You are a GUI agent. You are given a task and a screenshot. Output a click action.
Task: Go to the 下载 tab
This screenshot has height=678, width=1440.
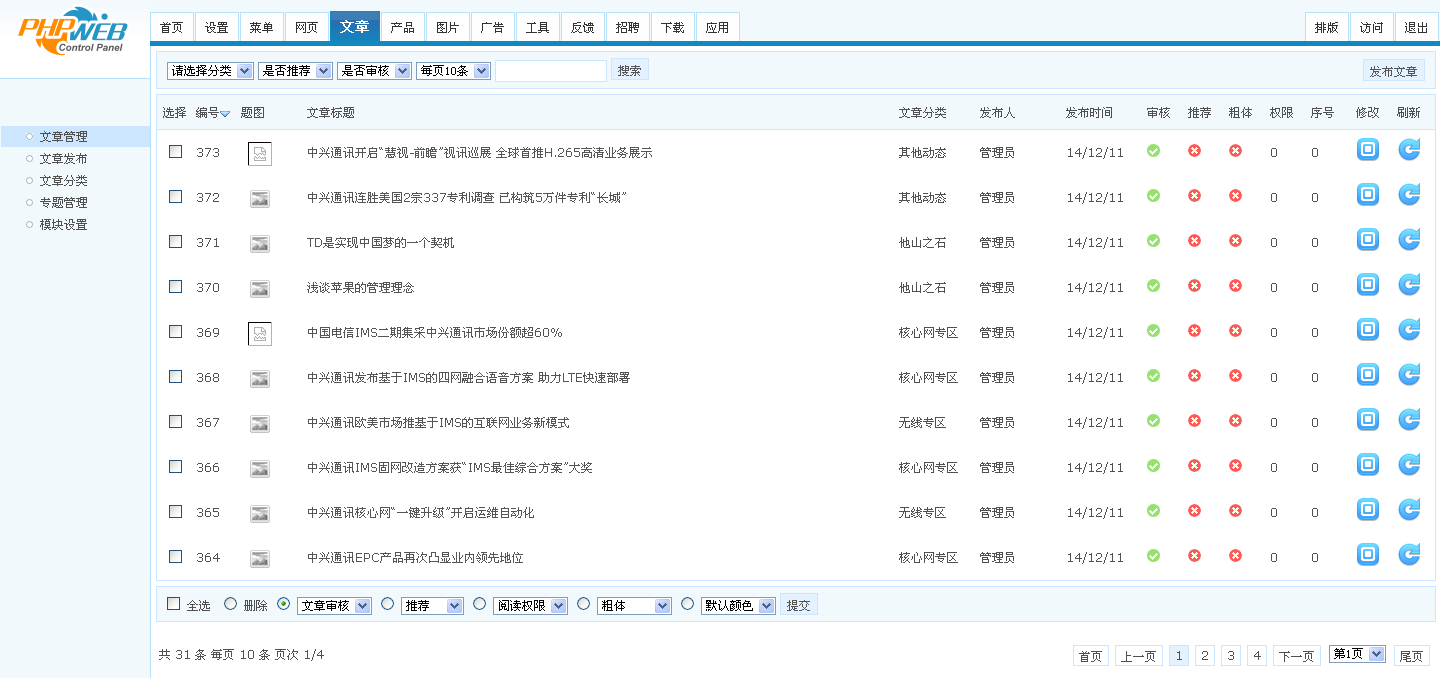click(x=673, y=27)
